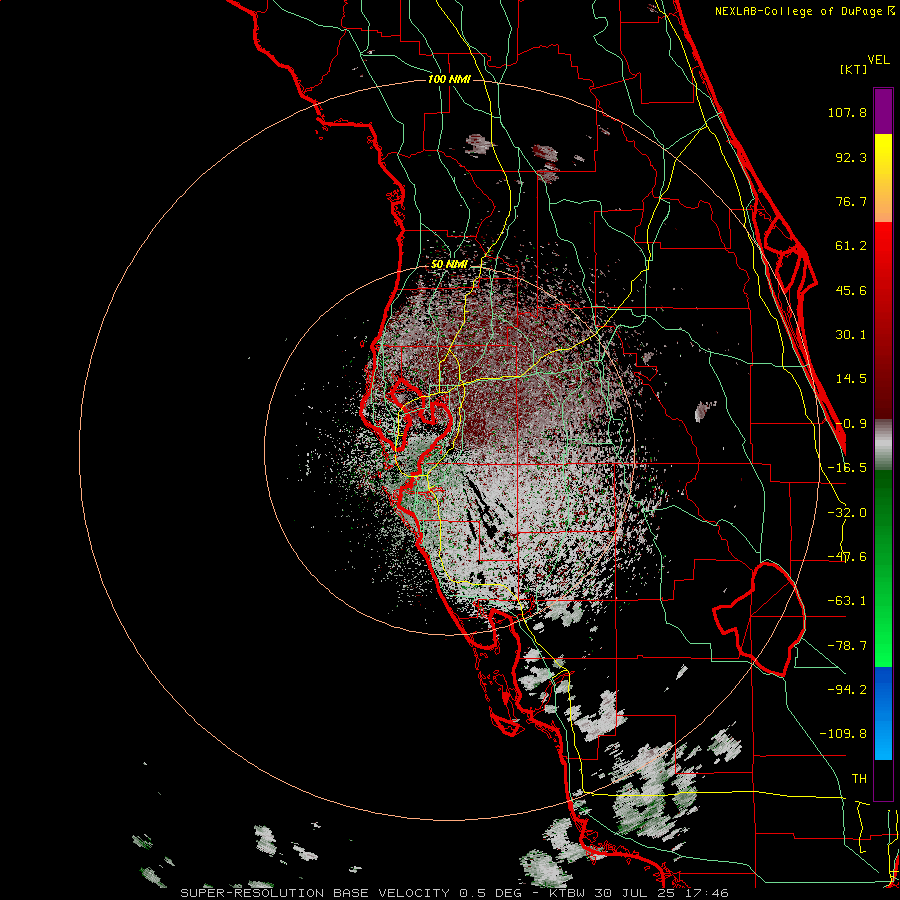
Task: Click the 76.7 legend value
Action: [x=851, y=201]
